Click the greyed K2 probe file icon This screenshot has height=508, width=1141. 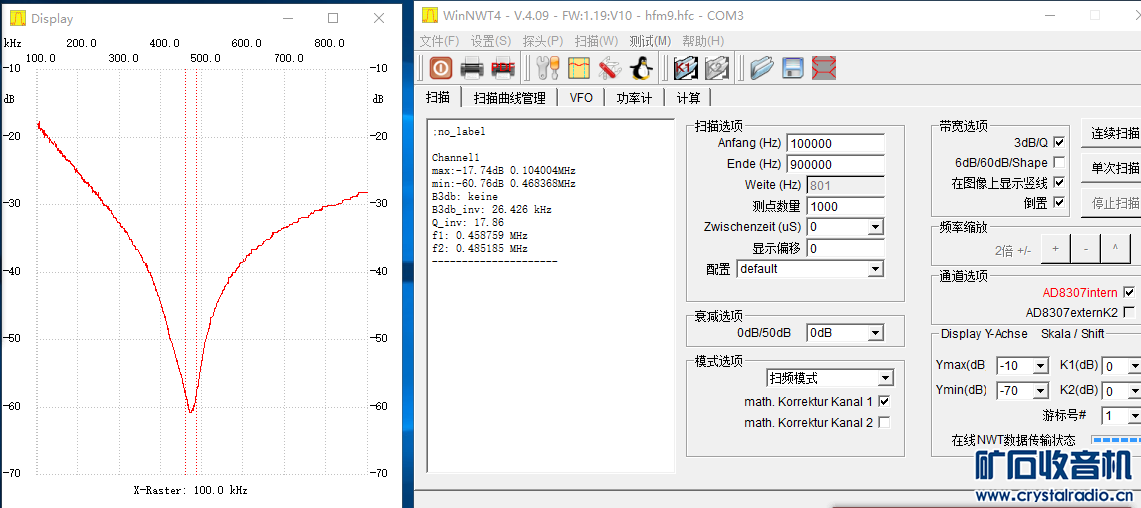pos(717,68)
